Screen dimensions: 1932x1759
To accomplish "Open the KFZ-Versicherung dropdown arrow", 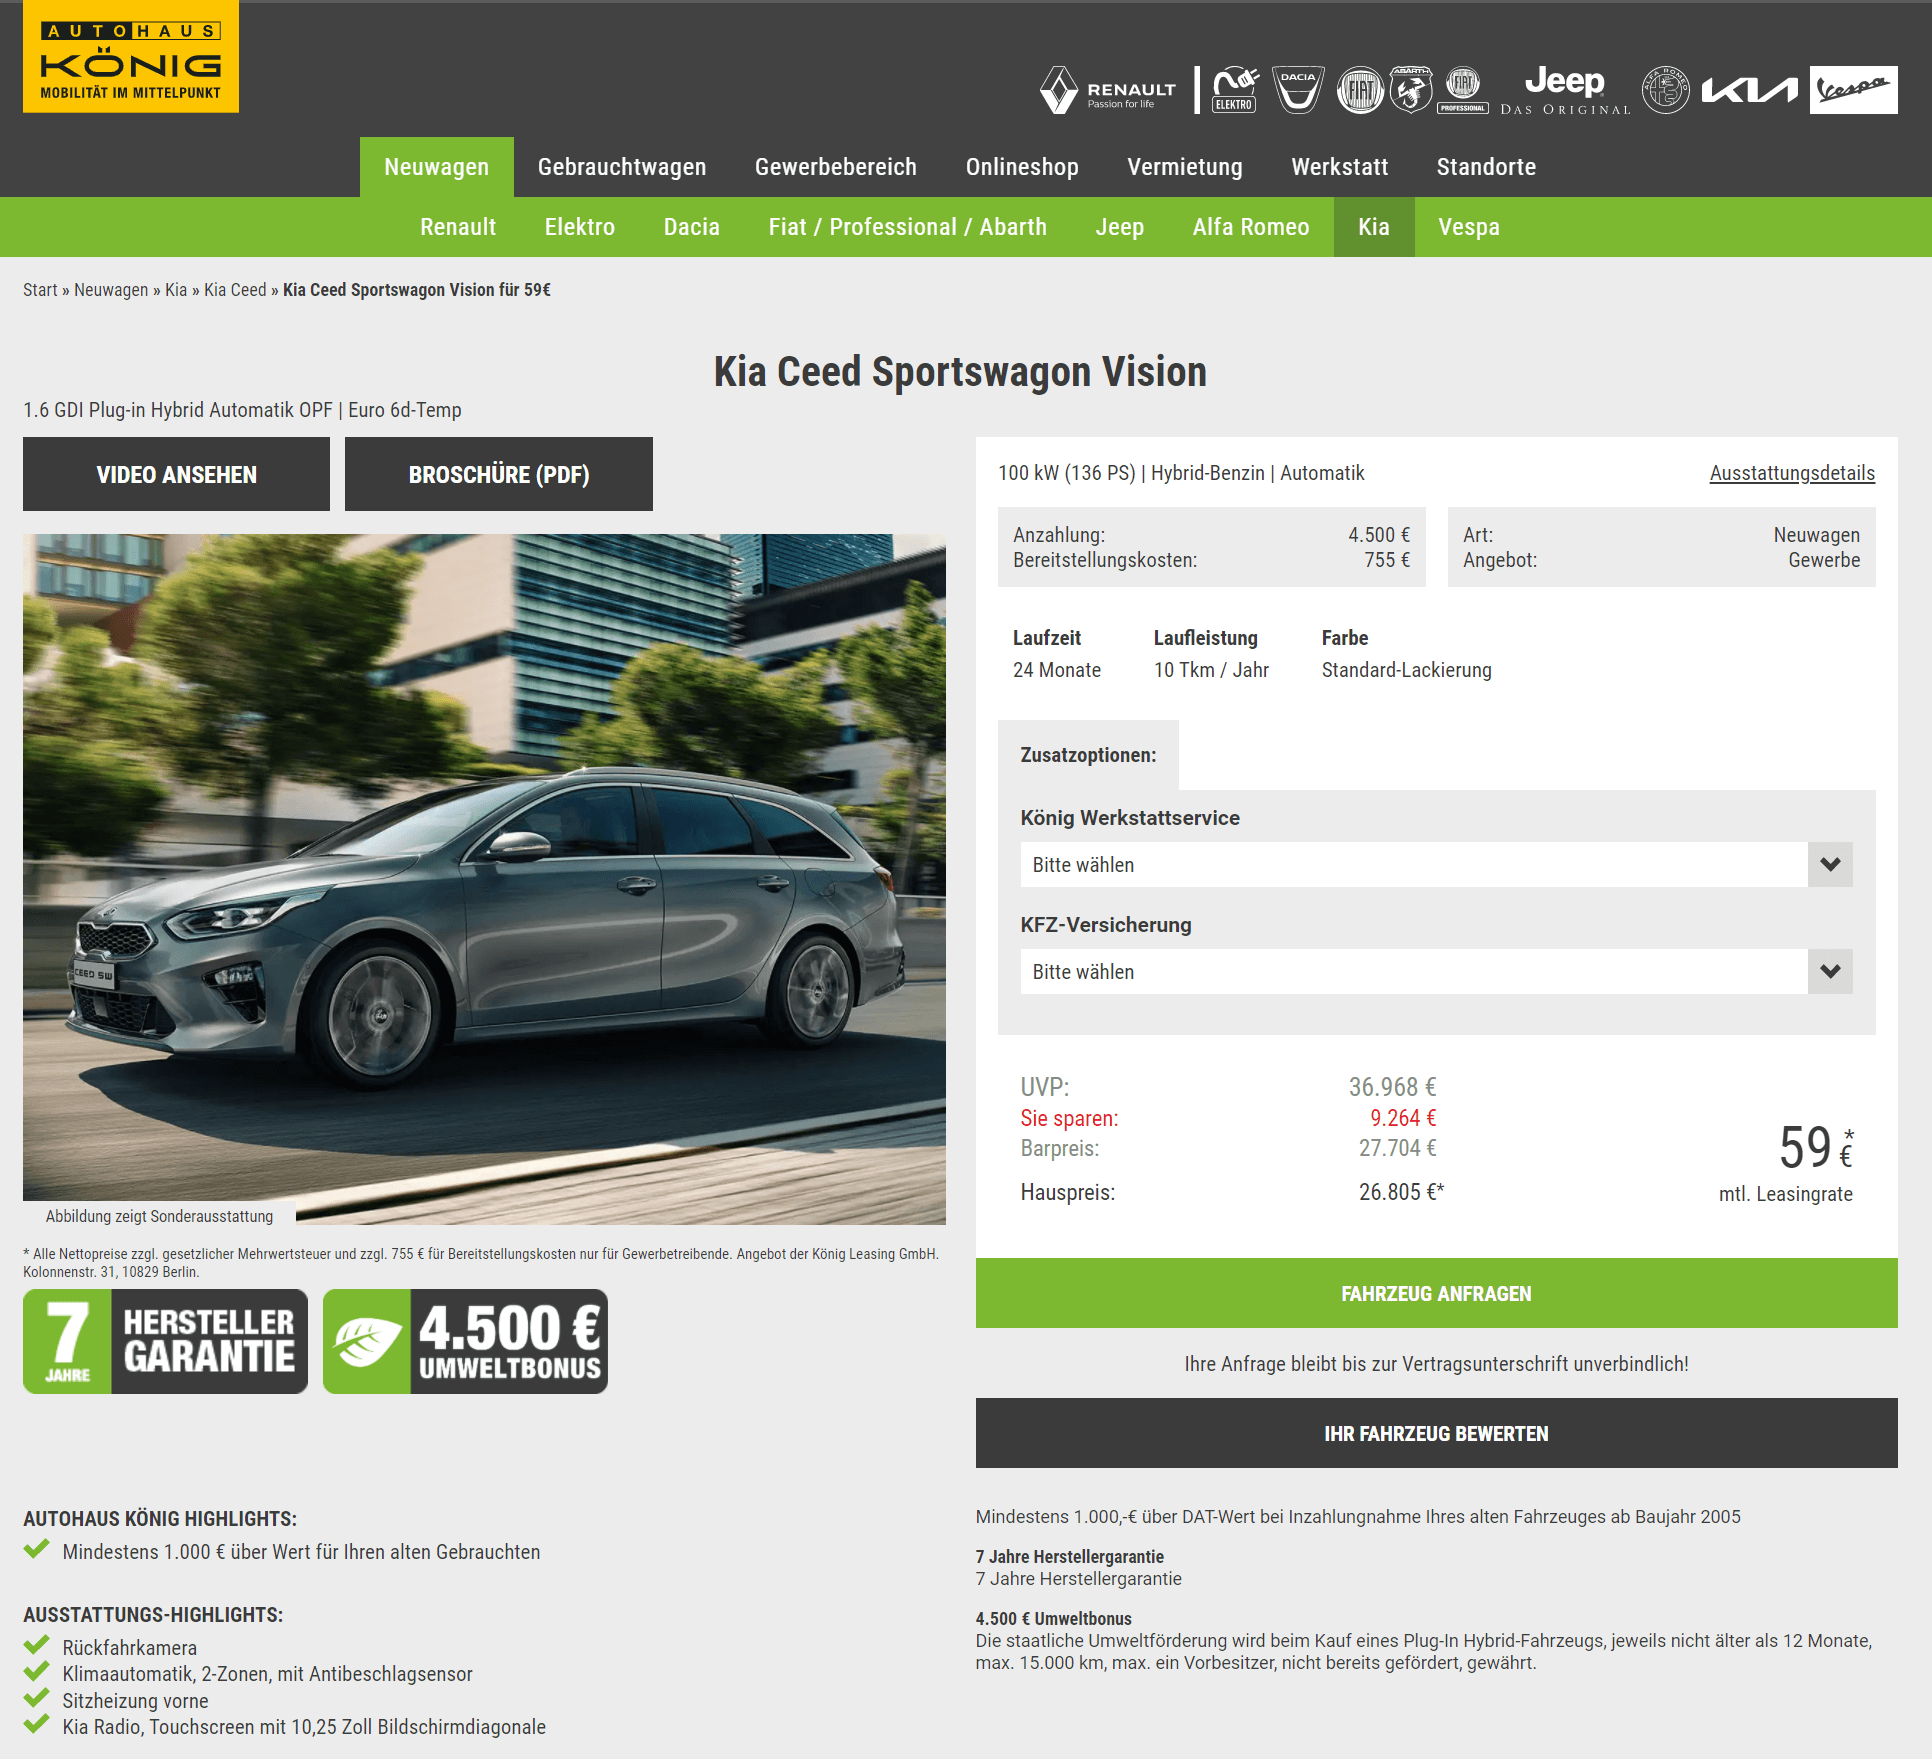I will point(1830,971).
